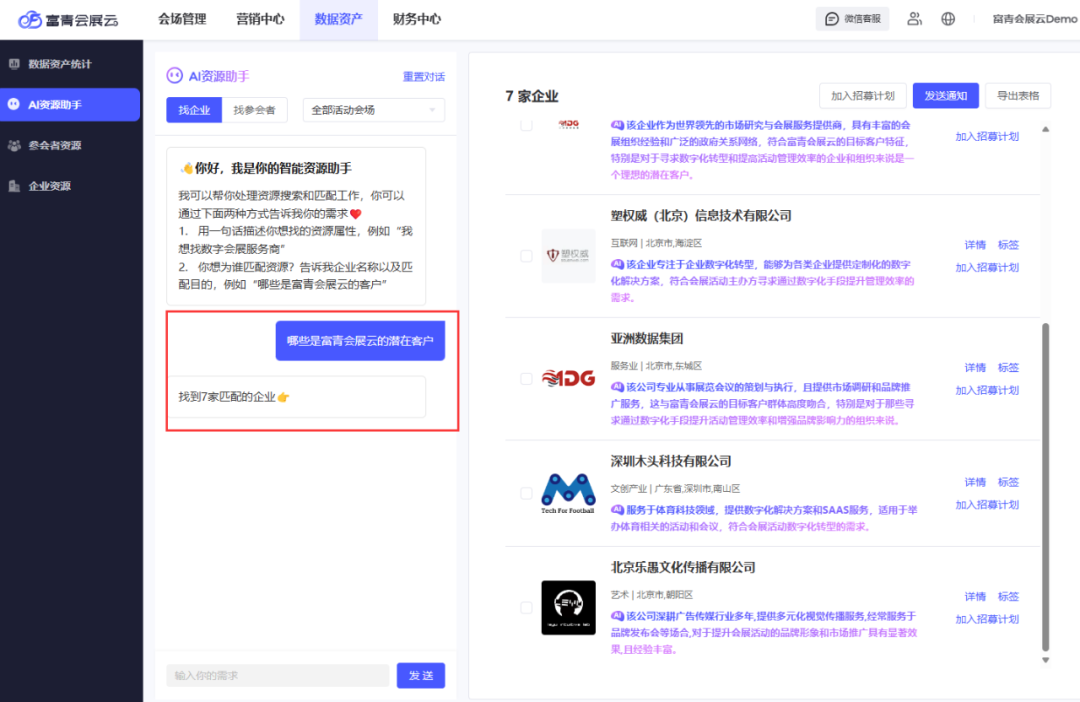Open 标签 for 塑权威 company

pyautogui.click(x=1008, y=245)
